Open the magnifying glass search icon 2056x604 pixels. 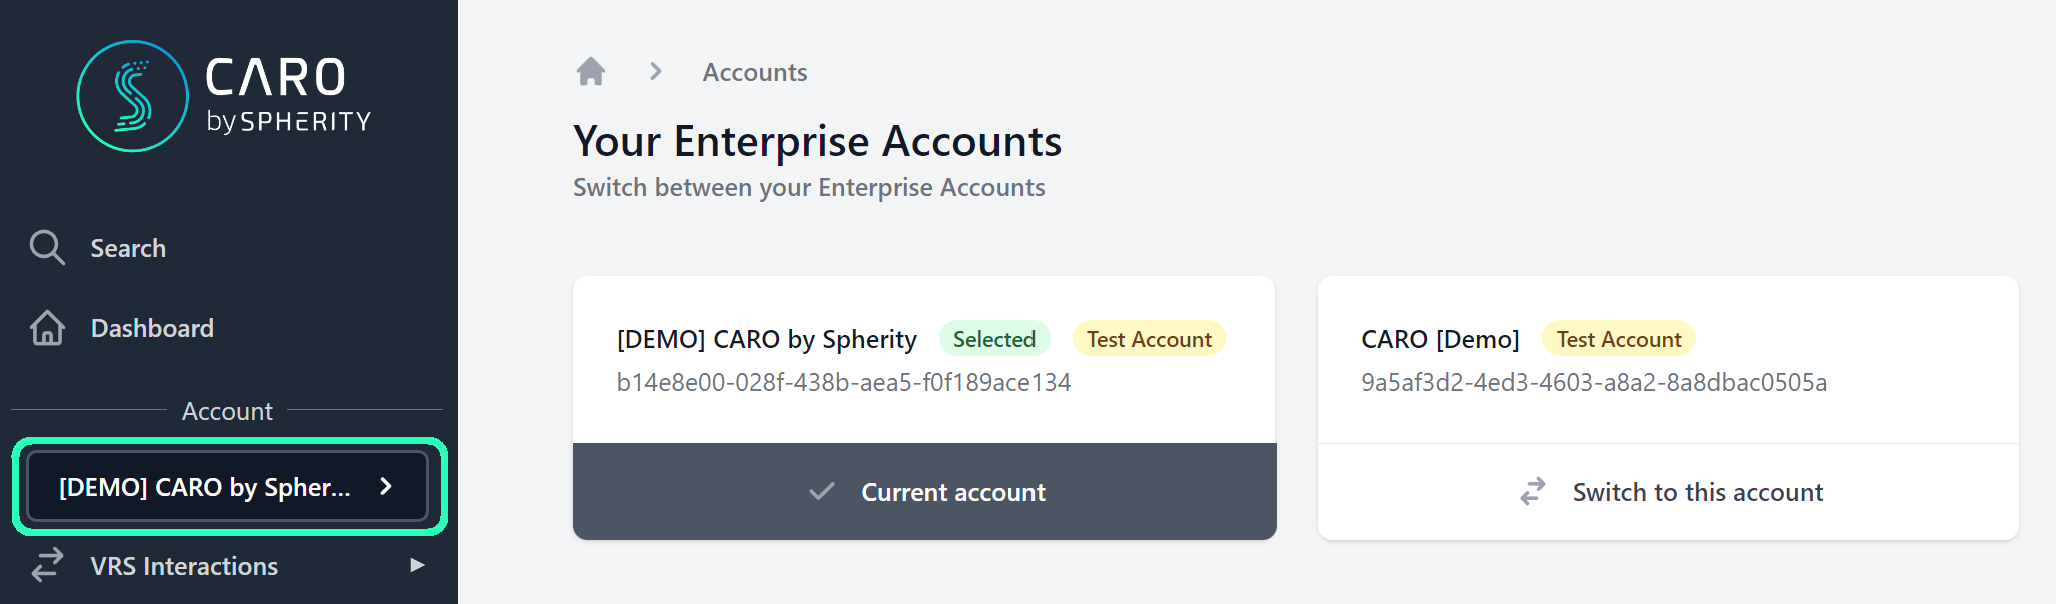[x=46, y=247]
